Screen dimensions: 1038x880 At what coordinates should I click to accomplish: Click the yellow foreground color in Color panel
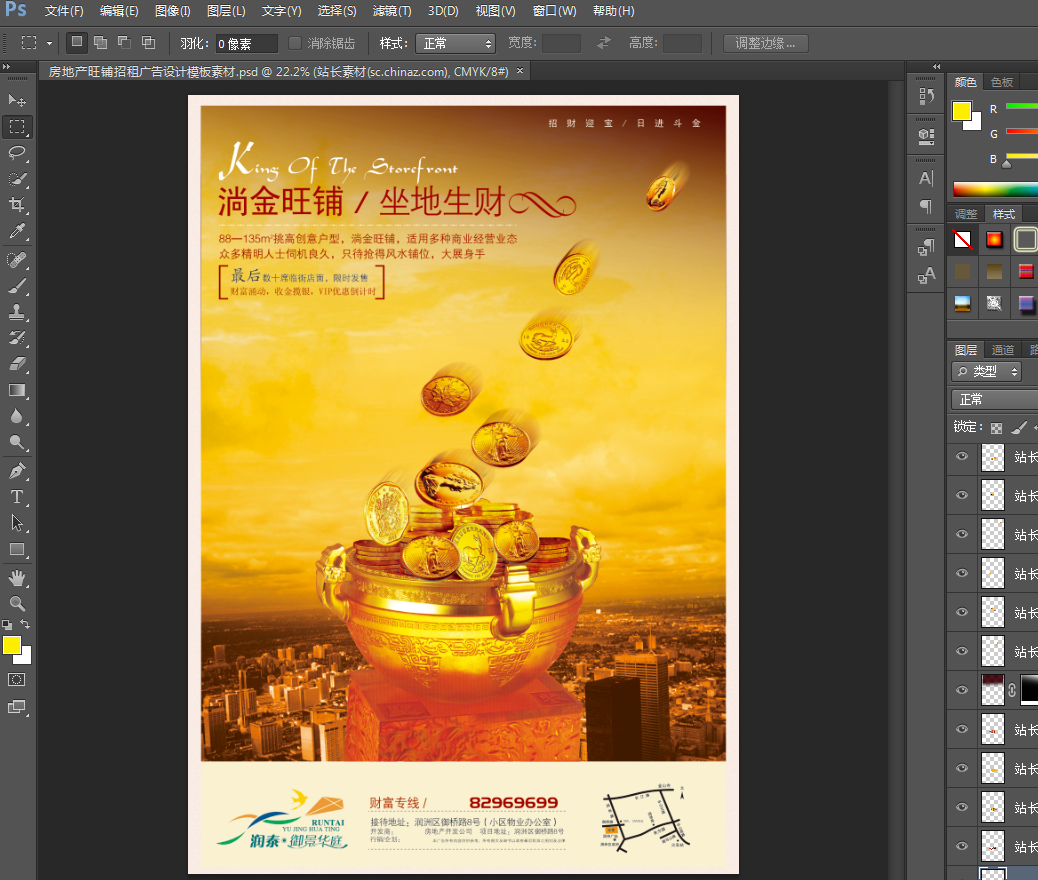(961, 111)
